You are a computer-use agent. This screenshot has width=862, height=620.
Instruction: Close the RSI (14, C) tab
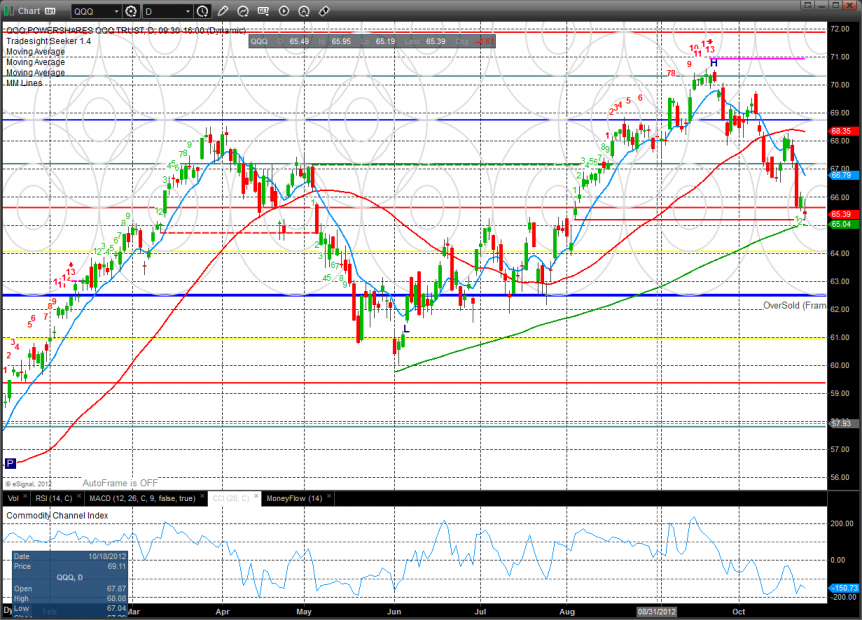(x=79, y=496)
